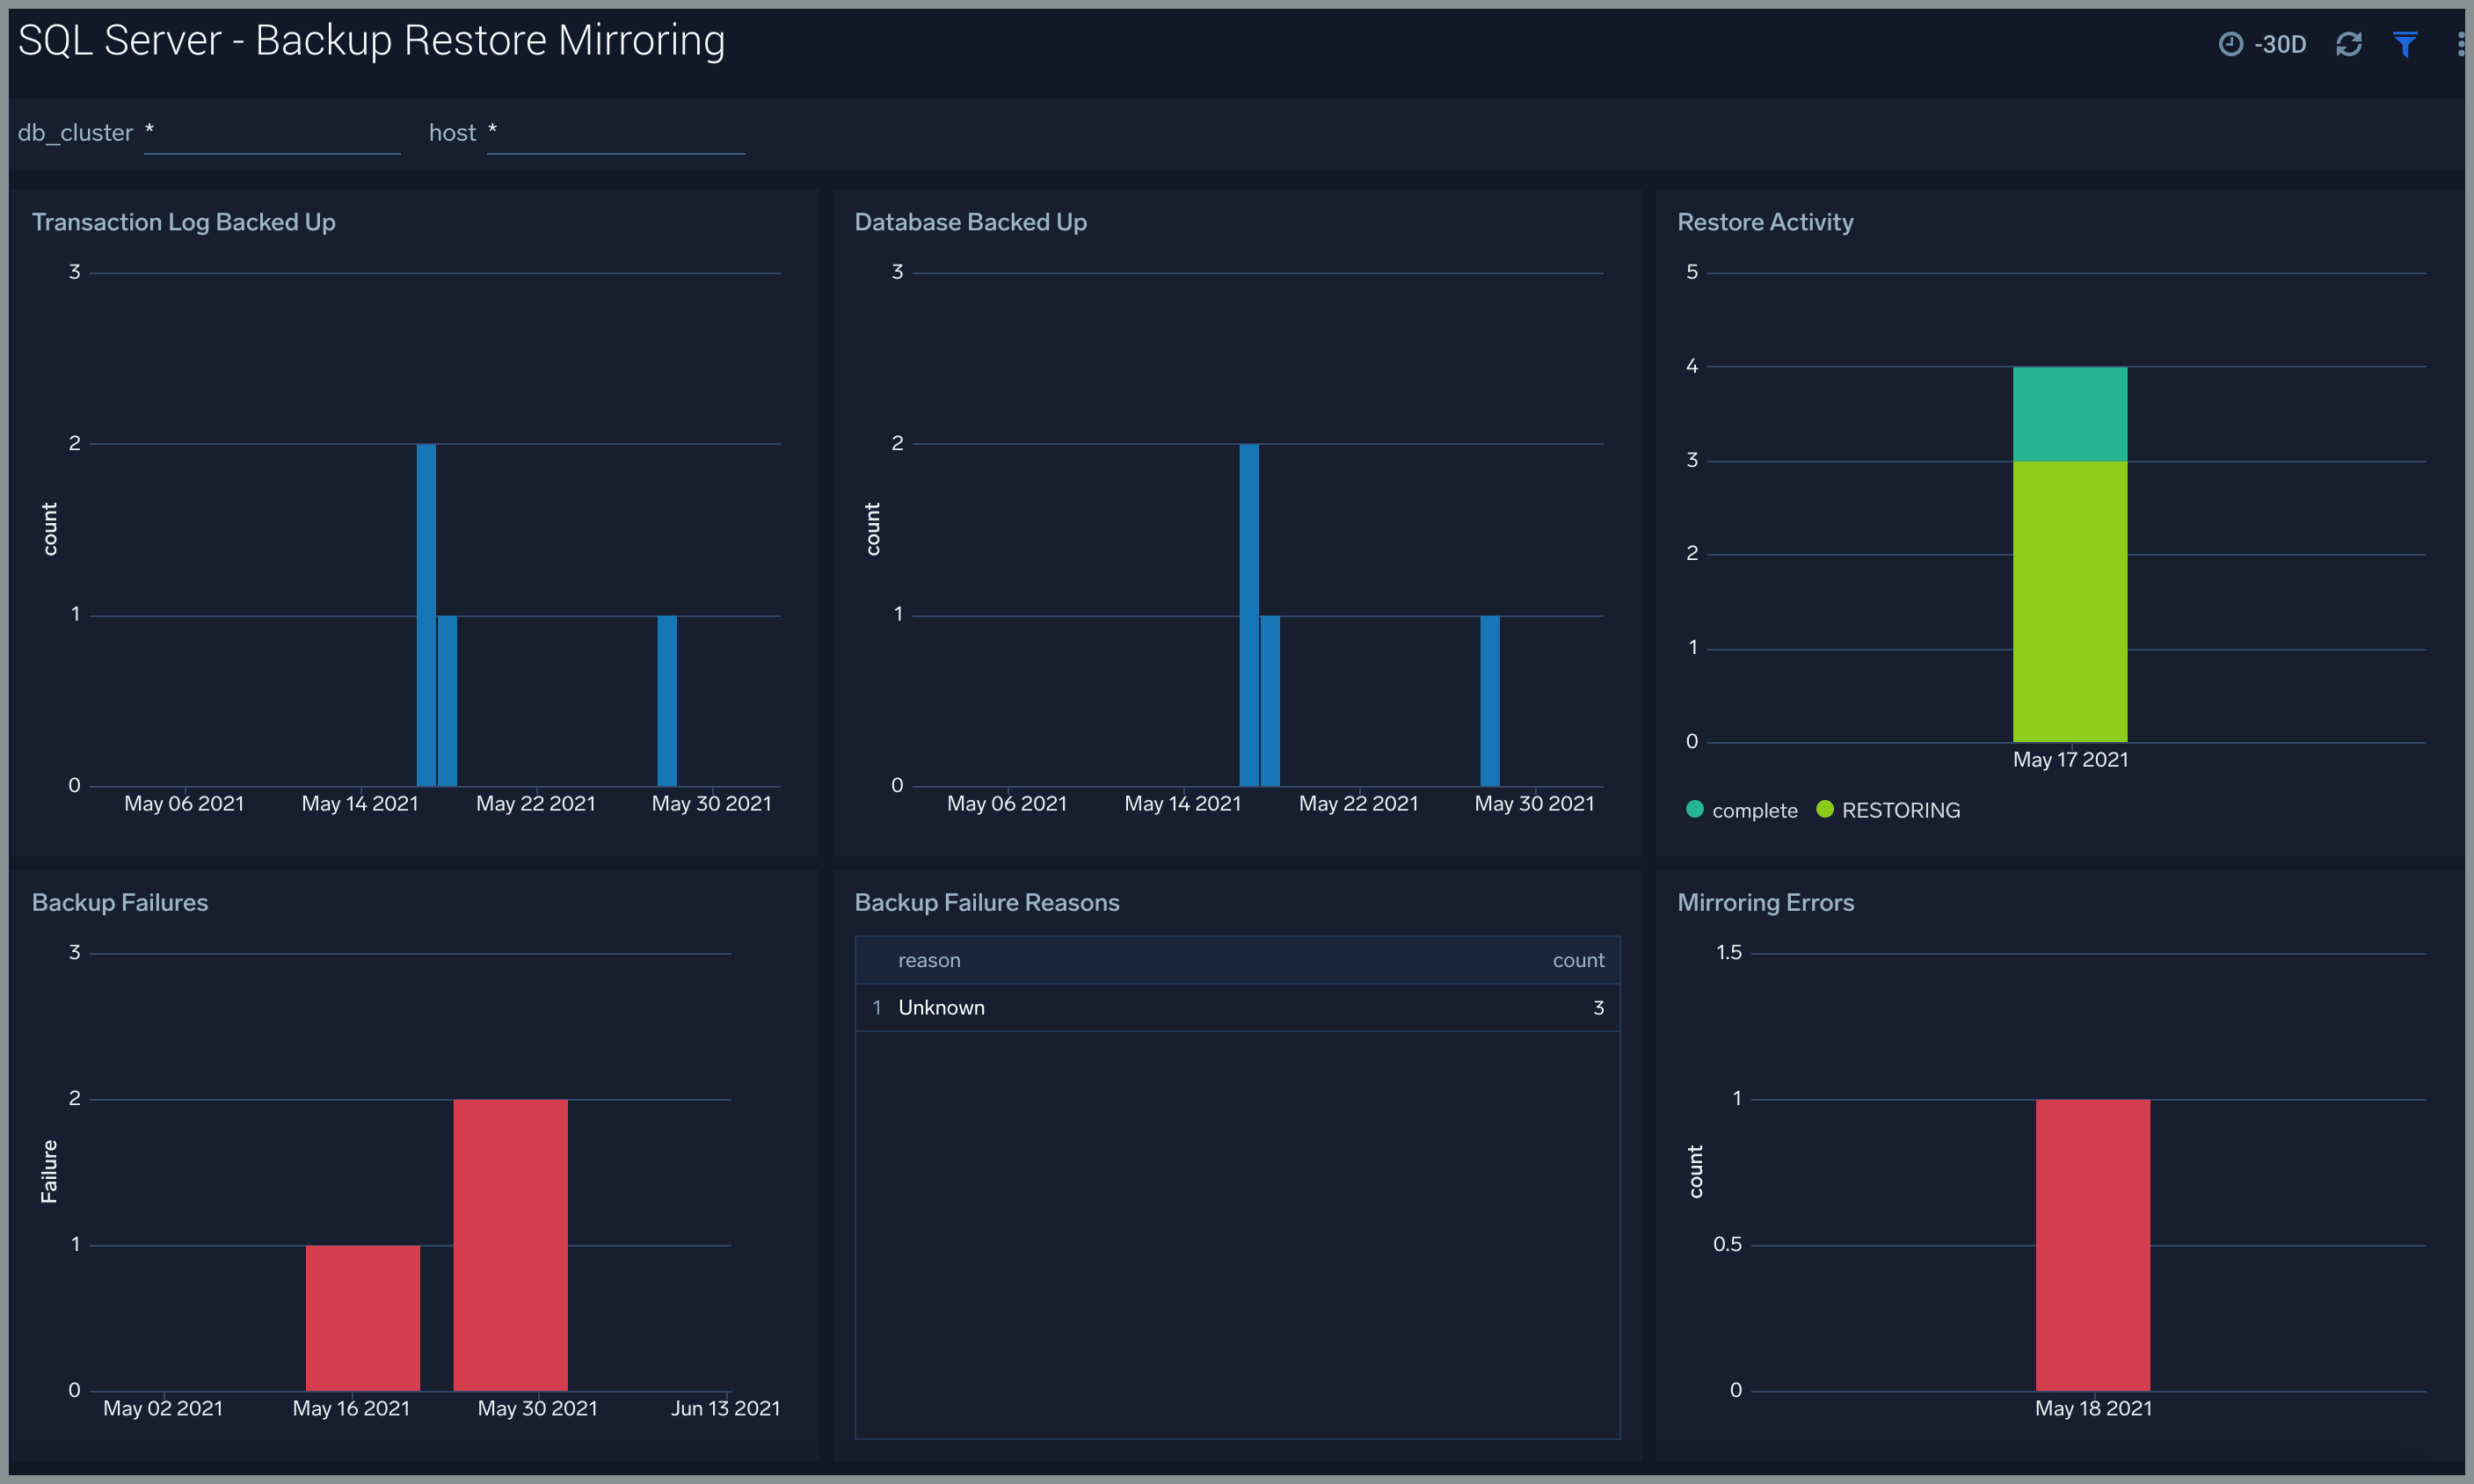This screenshot has width=2474, height=1484.
Task: Click the rightmost bar in Database Backed Up chart
Action: pyautogui.click(x=1490, y=701)
